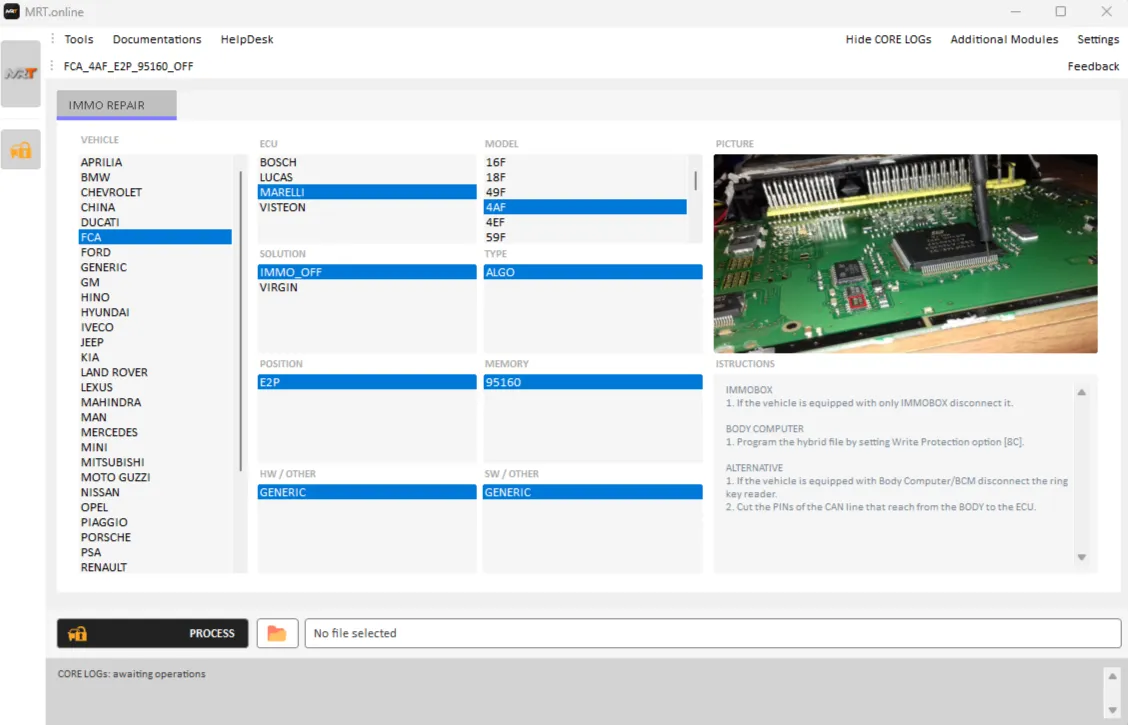
Task: Click the folder icon to browse file
Action: (277, 634)
